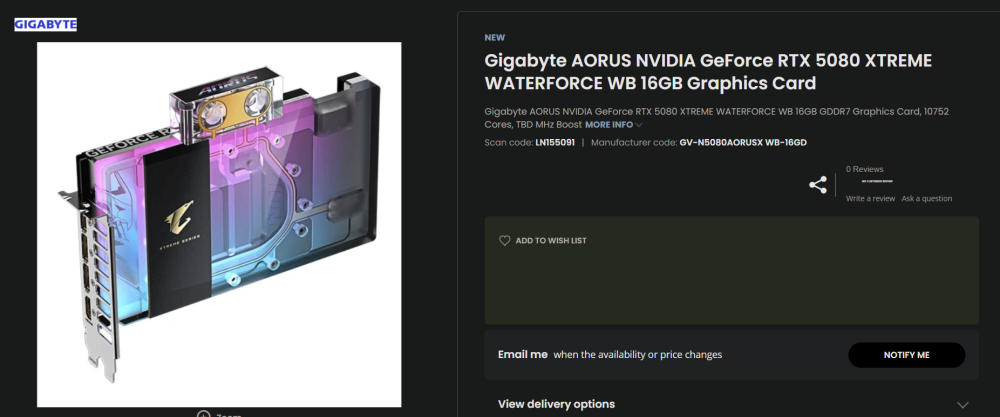Click the Gigabyte brand logo
This screenshot has width=1000, height=417.
pos(45,25)
